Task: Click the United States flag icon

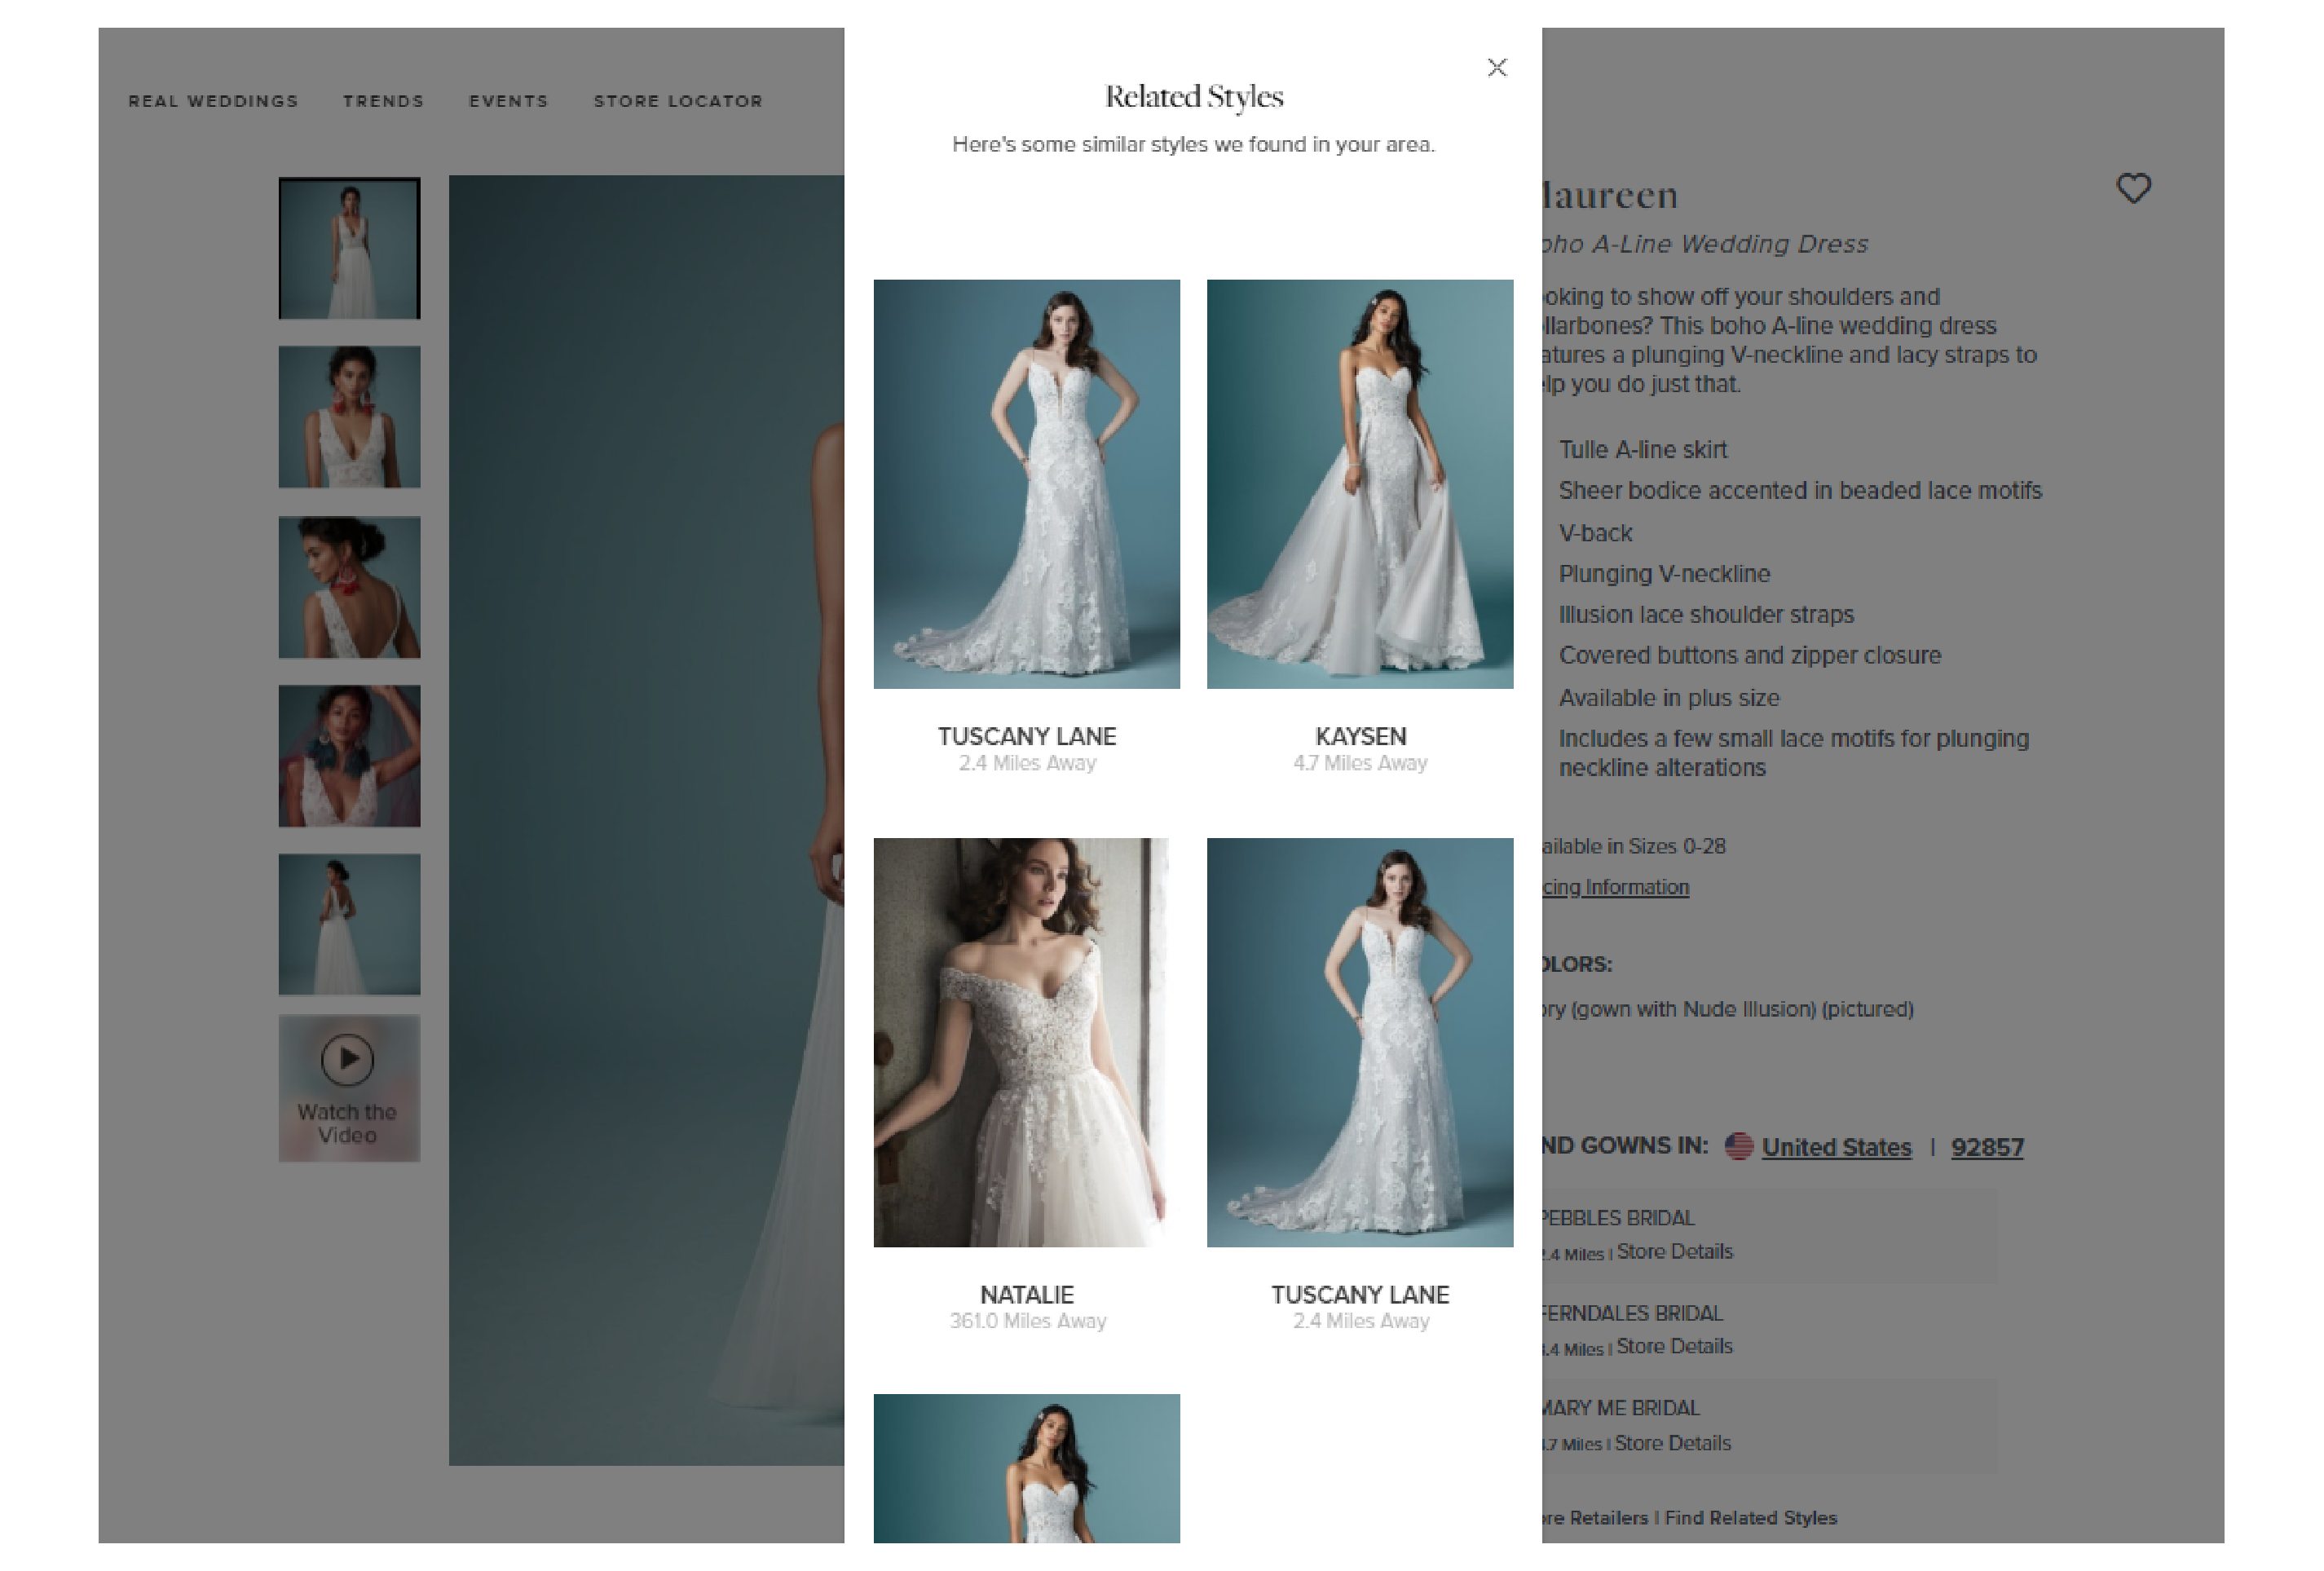Action: 1738,1146
